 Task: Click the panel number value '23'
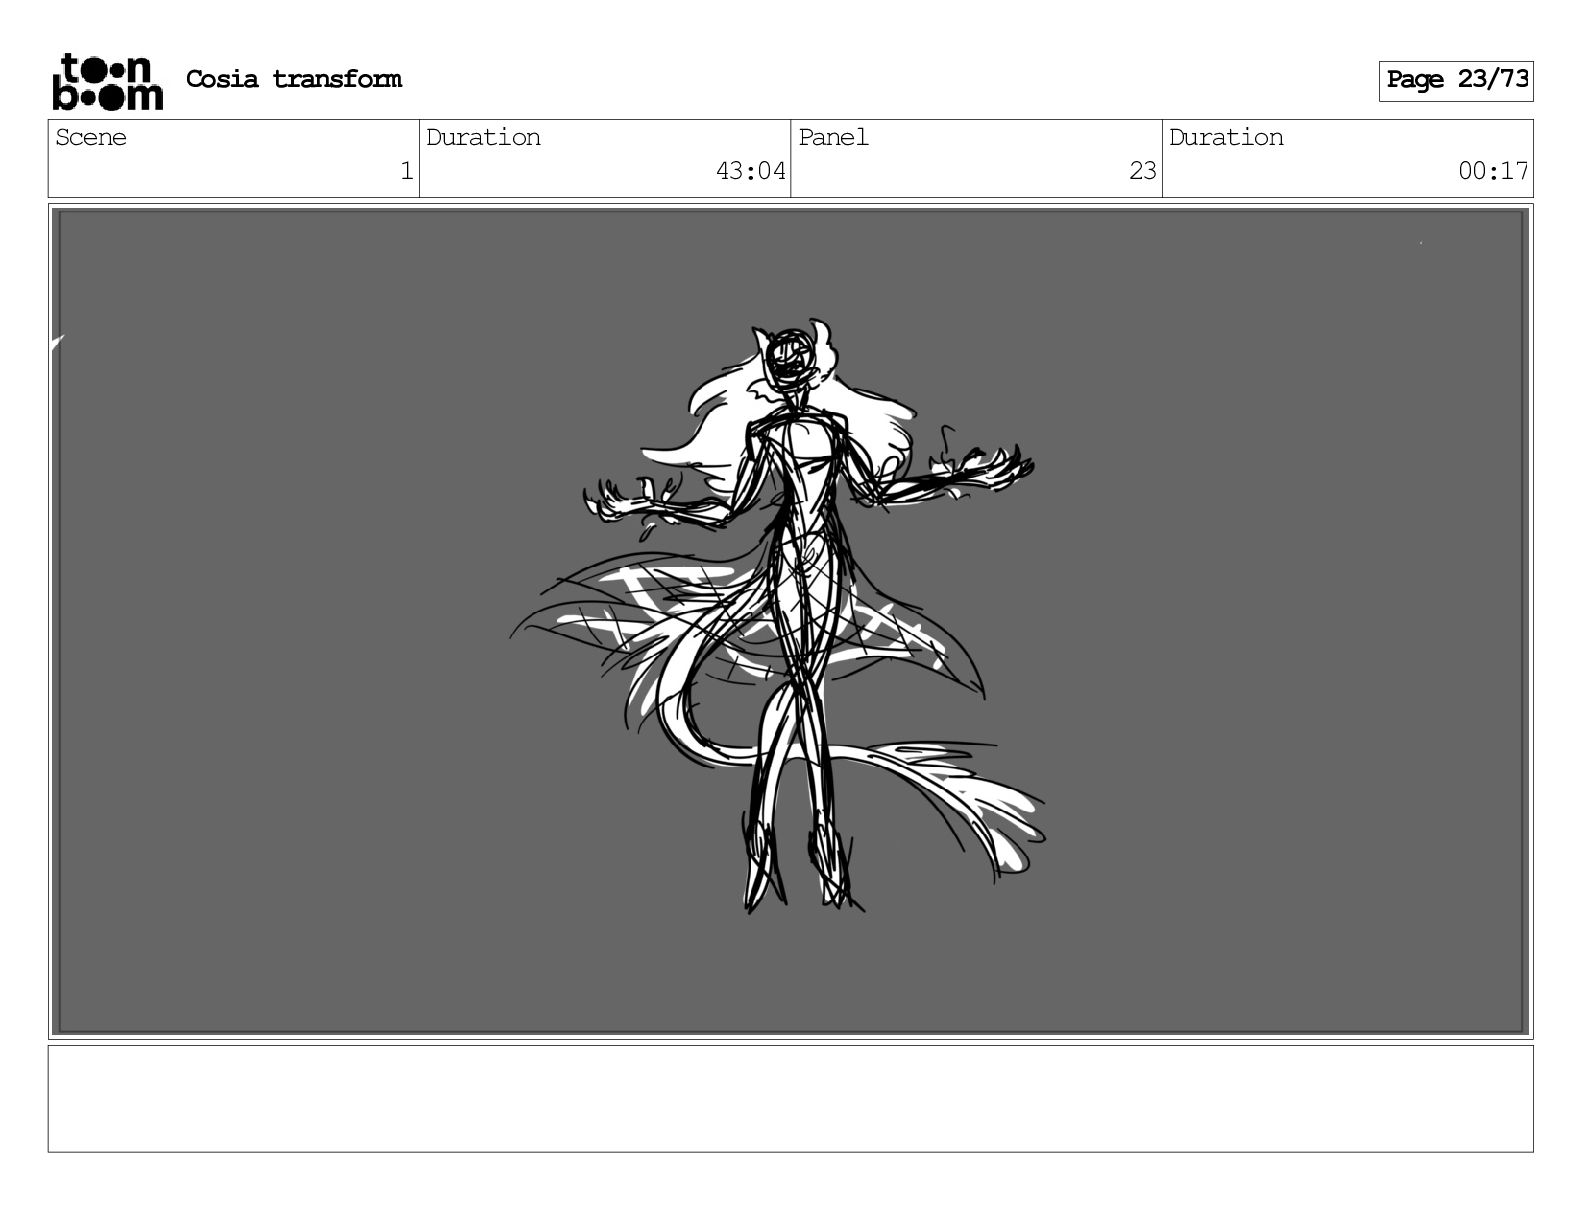[1142, 171]
